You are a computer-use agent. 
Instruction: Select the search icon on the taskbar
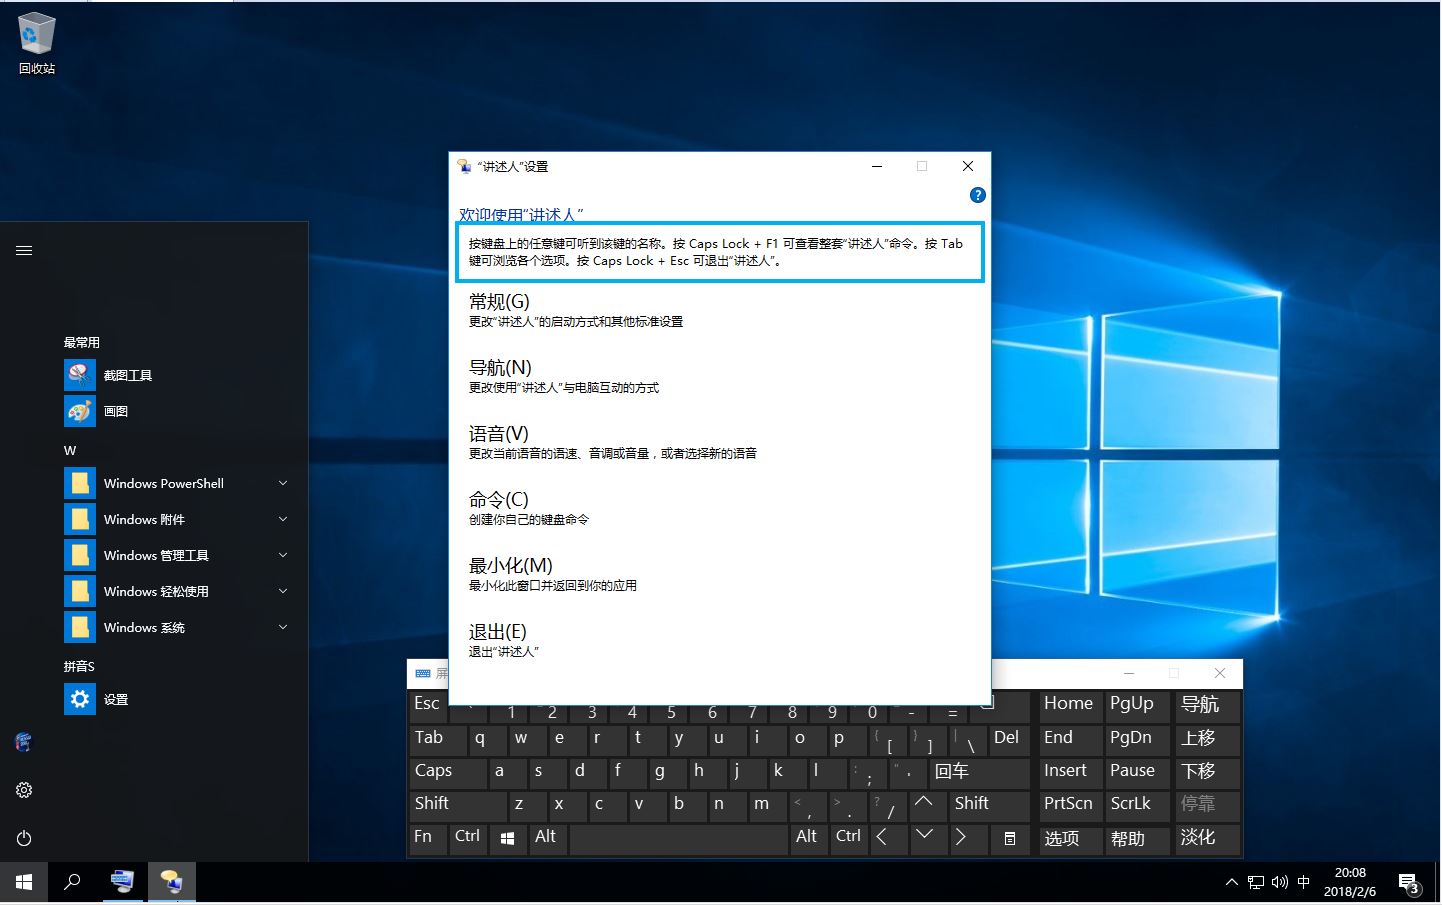coord(71,881)
